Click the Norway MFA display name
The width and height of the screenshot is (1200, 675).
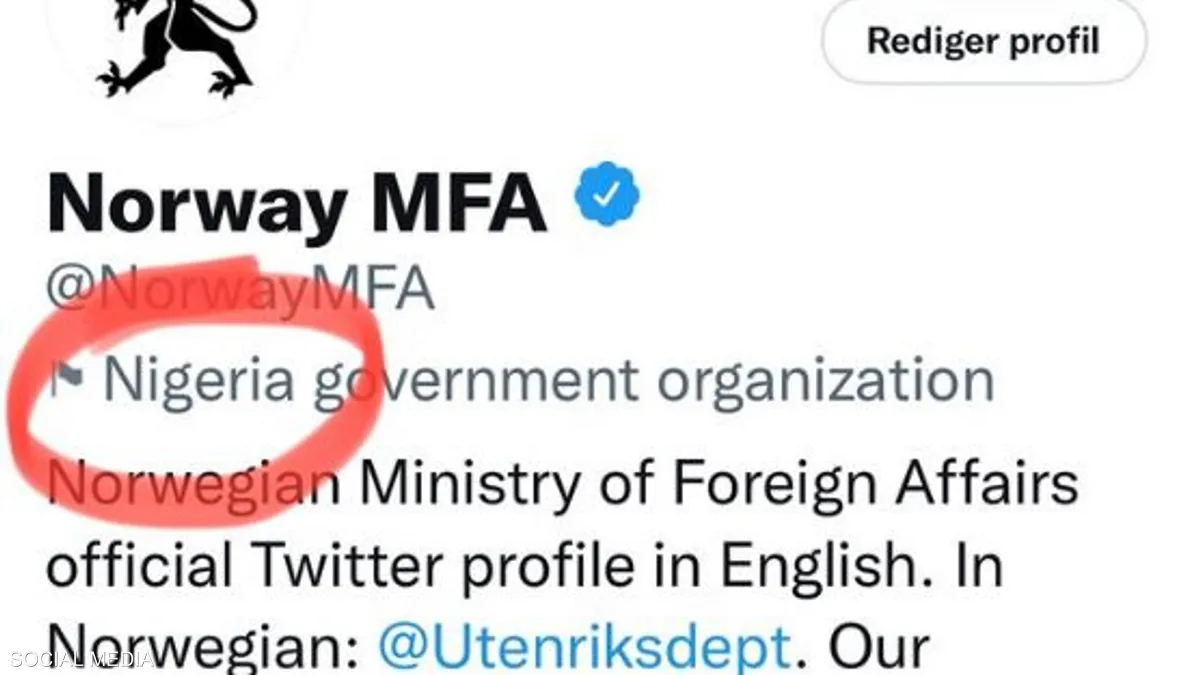pyautogui.click(x=297, y=201)
